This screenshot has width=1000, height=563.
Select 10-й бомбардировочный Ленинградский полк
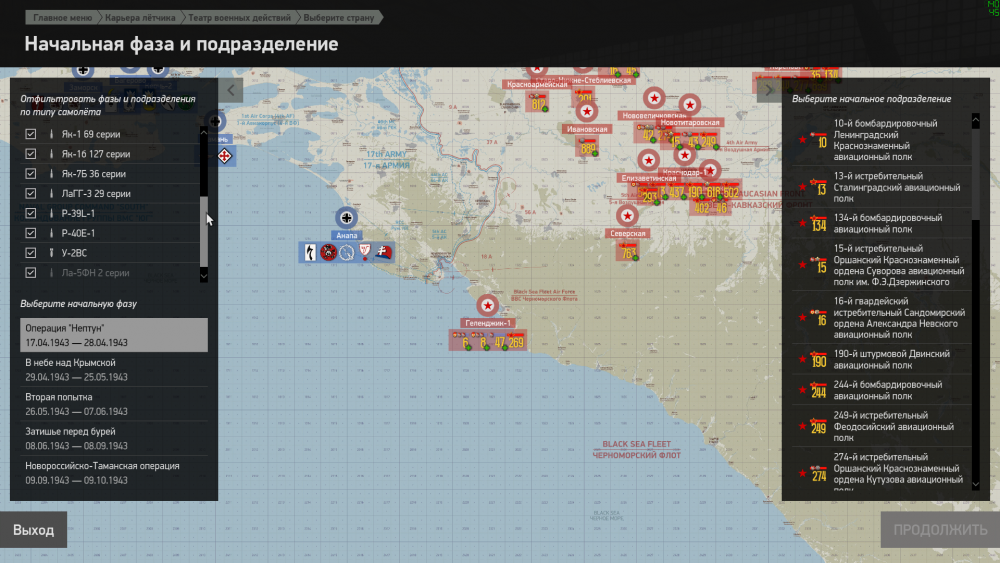pos(882,140)
